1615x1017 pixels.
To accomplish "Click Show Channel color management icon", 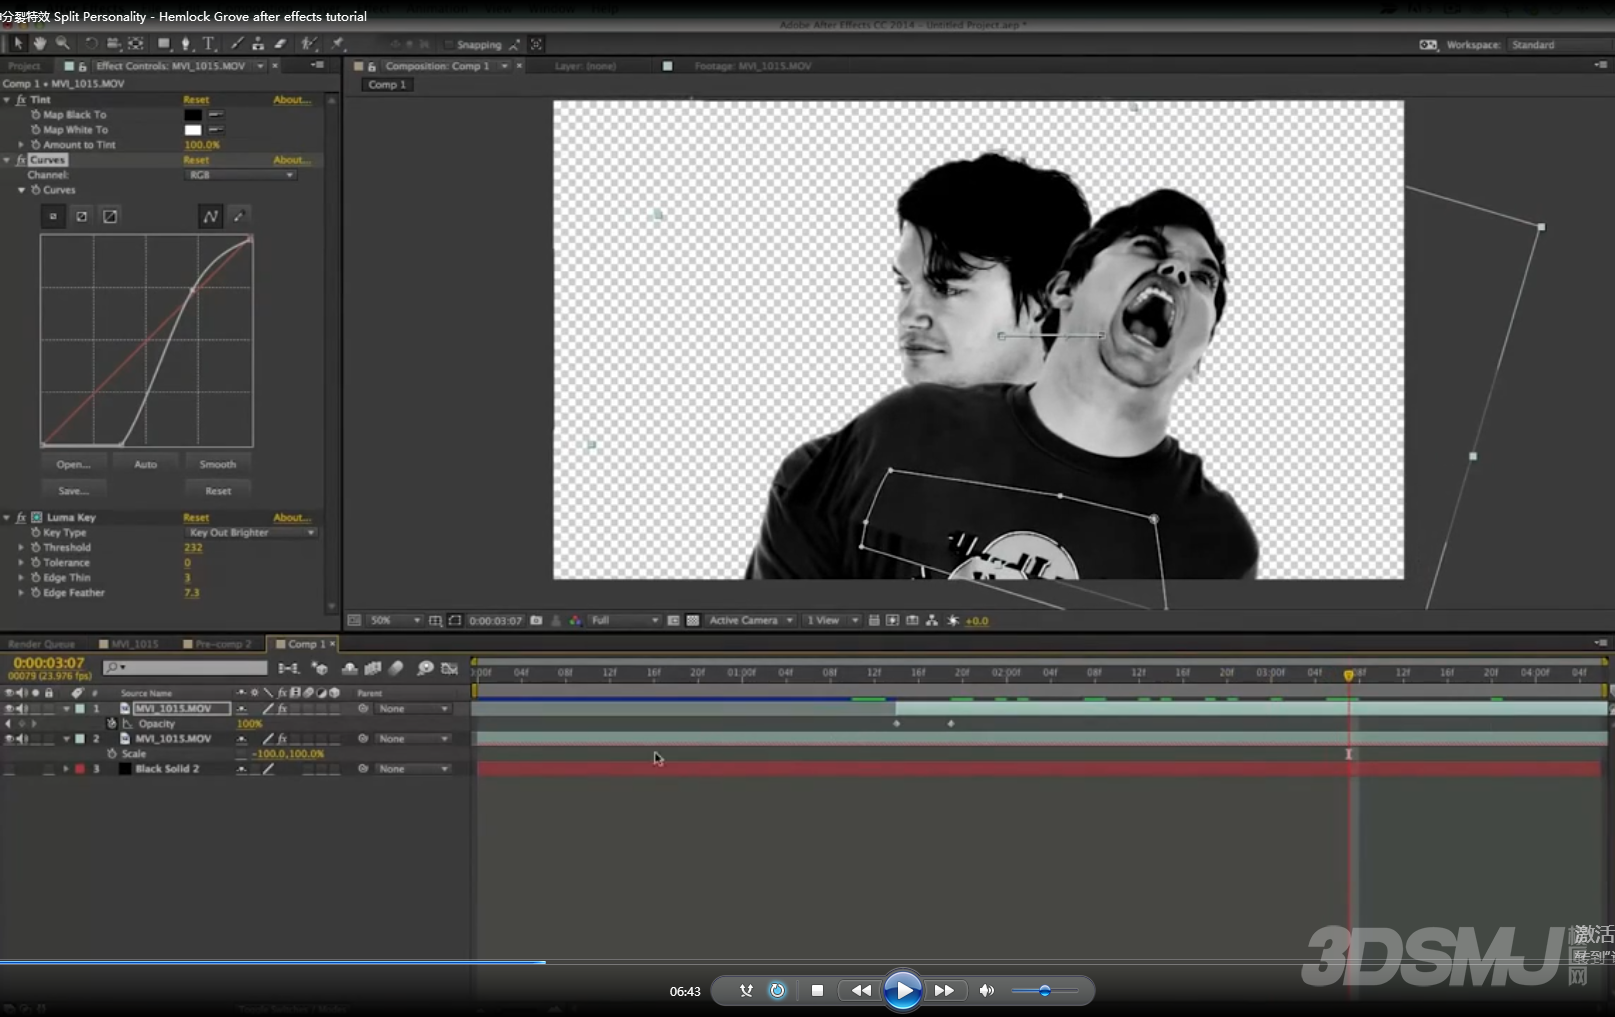I will coord(575,621).
